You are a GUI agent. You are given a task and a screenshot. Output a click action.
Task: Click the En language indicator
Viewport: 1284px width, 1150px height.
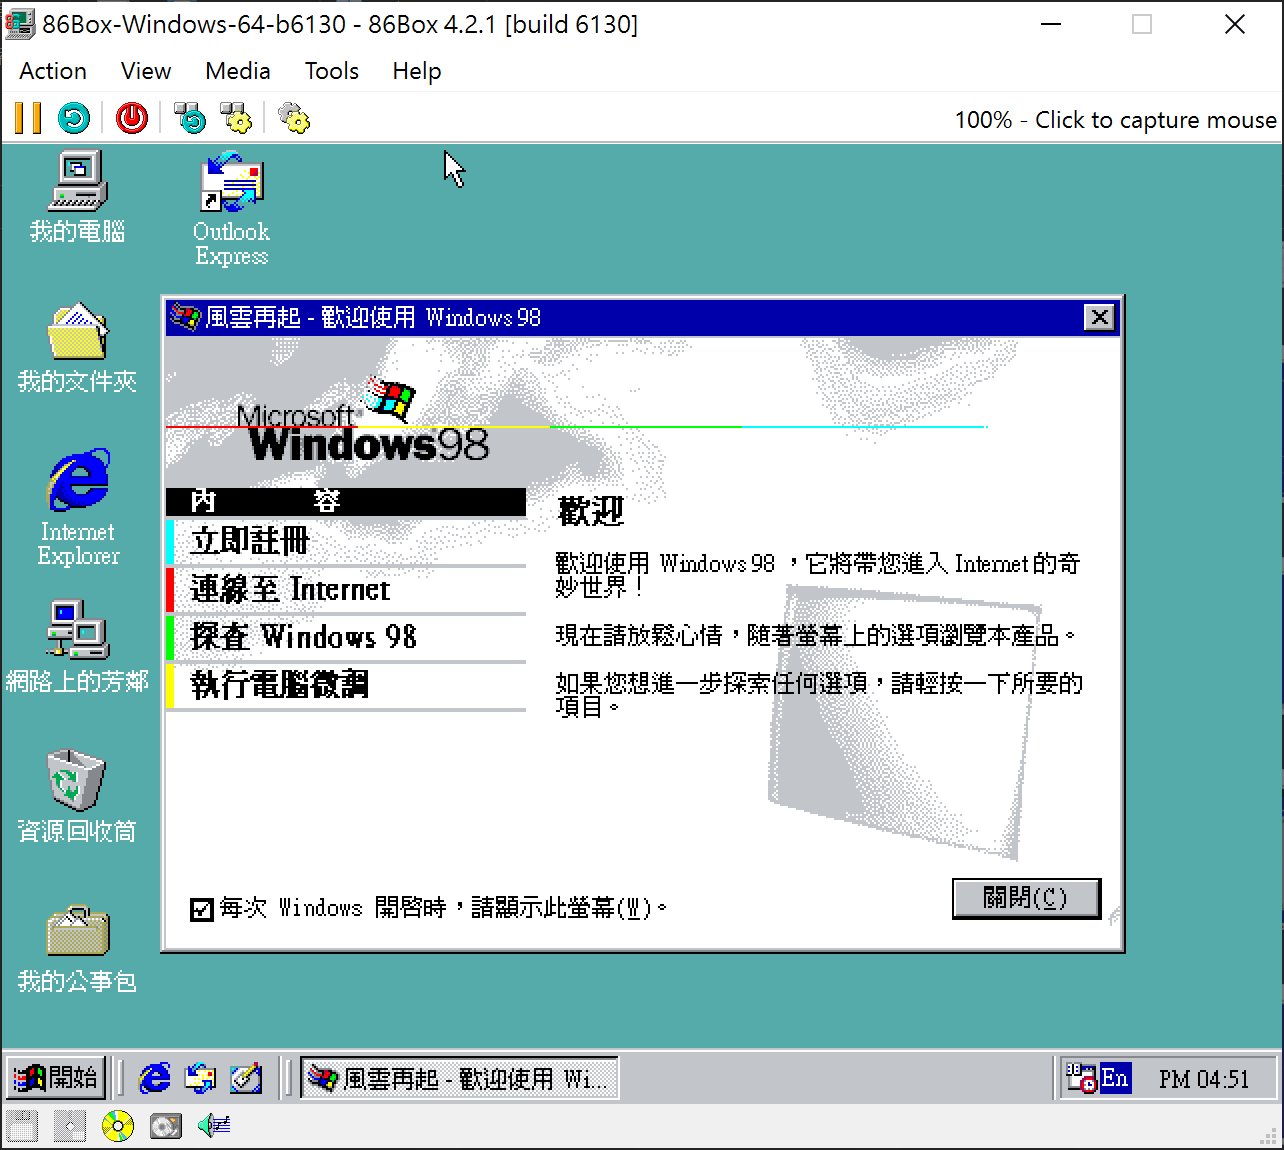pyautogui.click(x=1115, y=1078)
